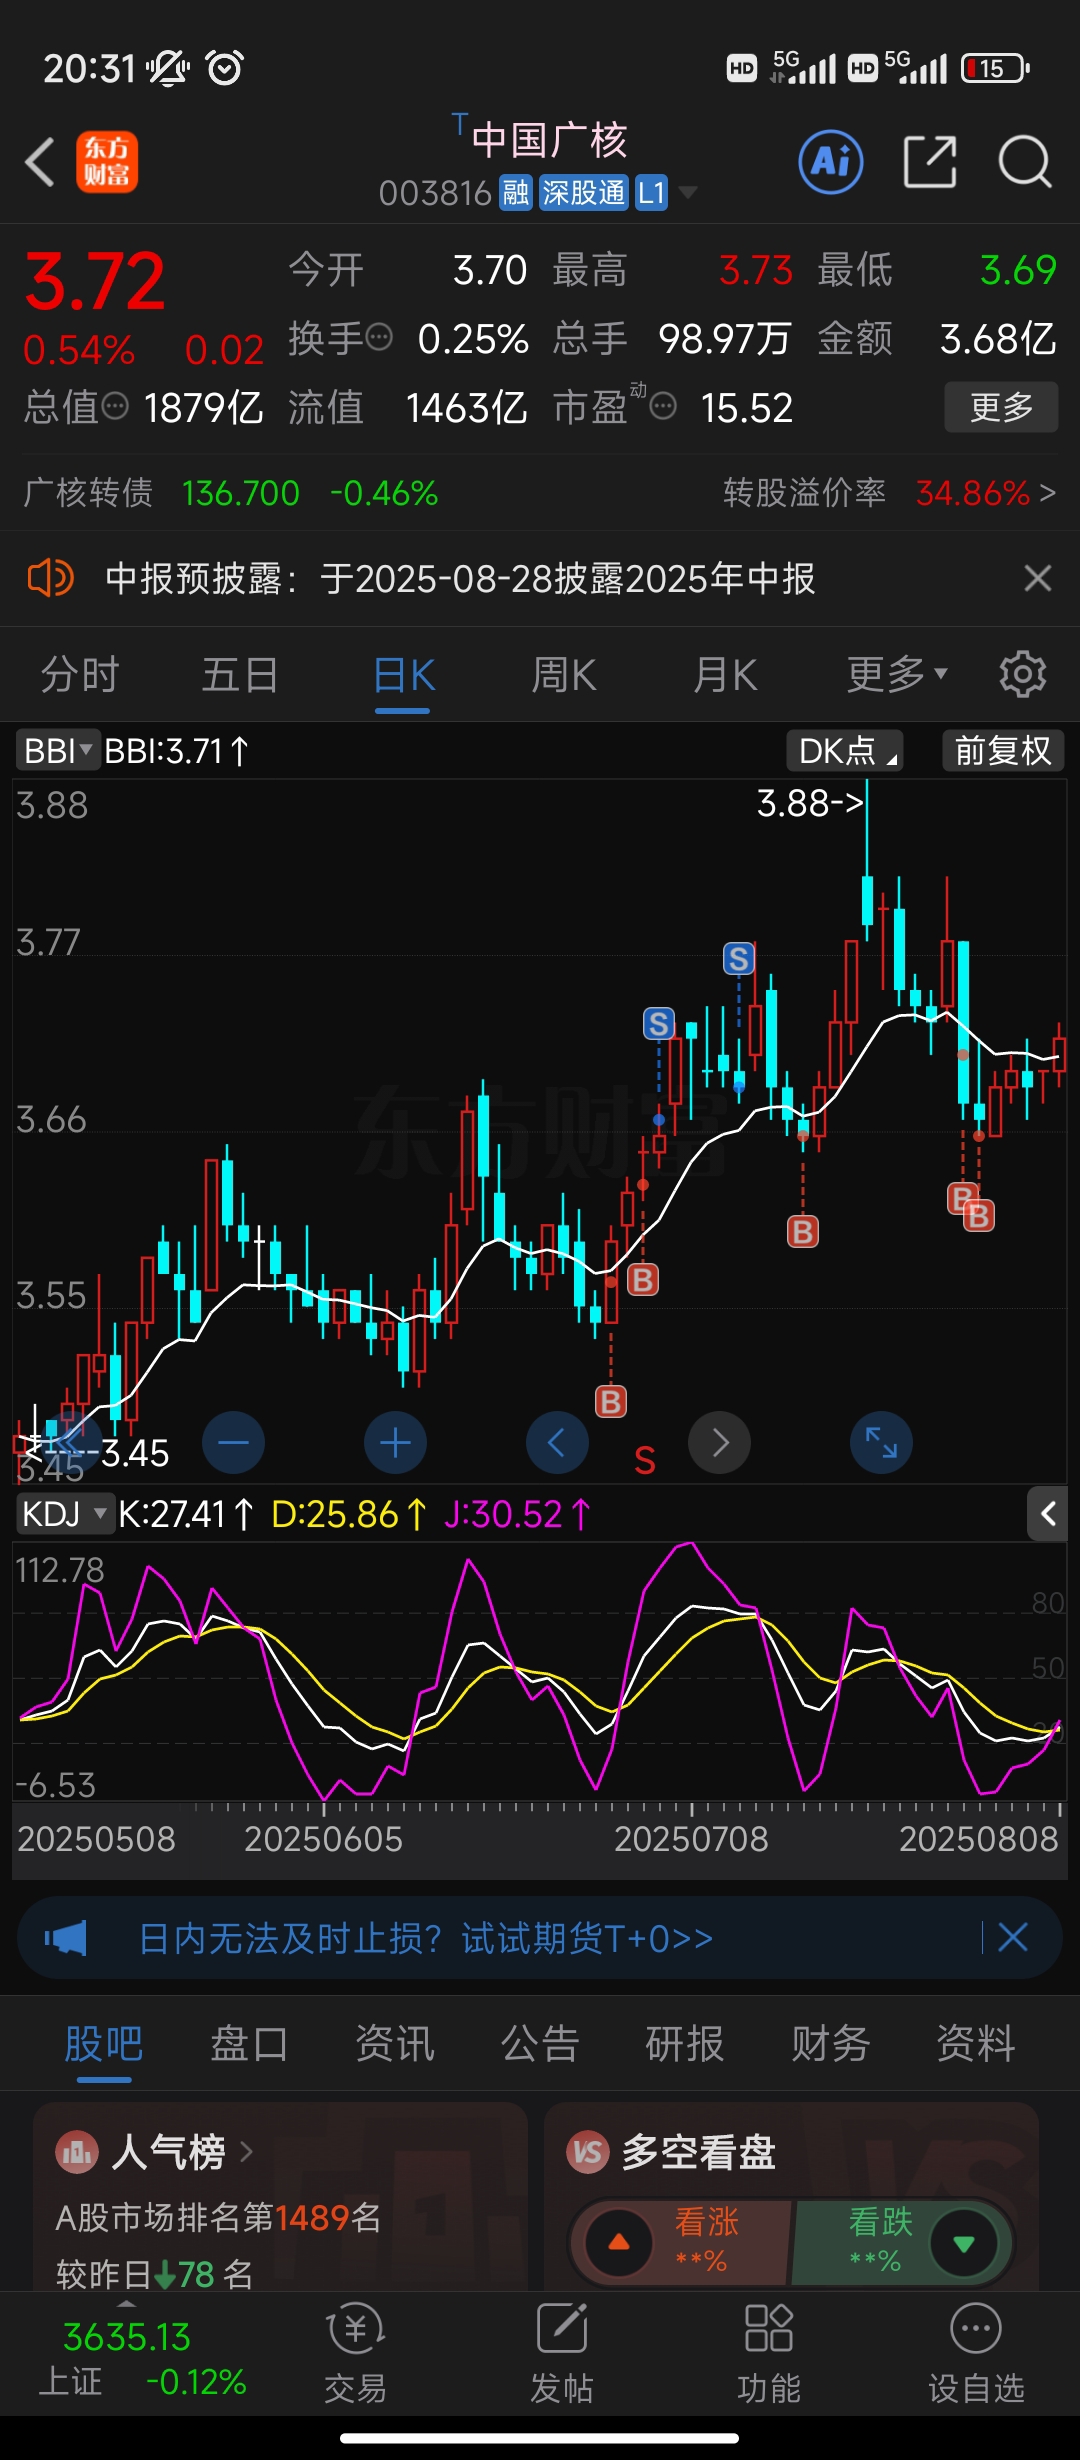Toggle DK点 signal option

click(x=845, y=750)
